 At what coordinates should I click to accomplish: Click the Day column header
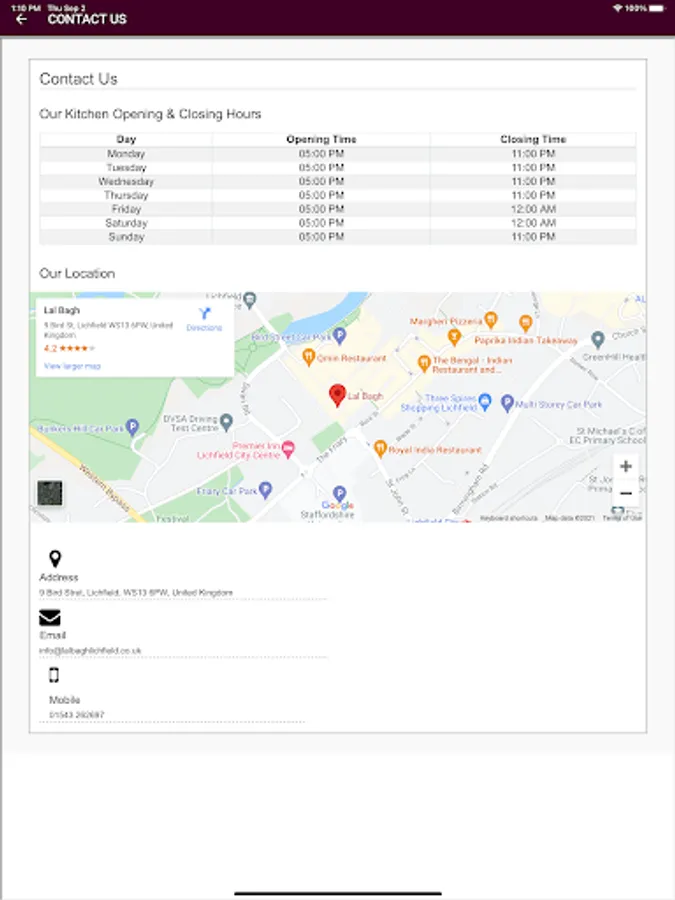pyautogui.click(x=126, y=139)
